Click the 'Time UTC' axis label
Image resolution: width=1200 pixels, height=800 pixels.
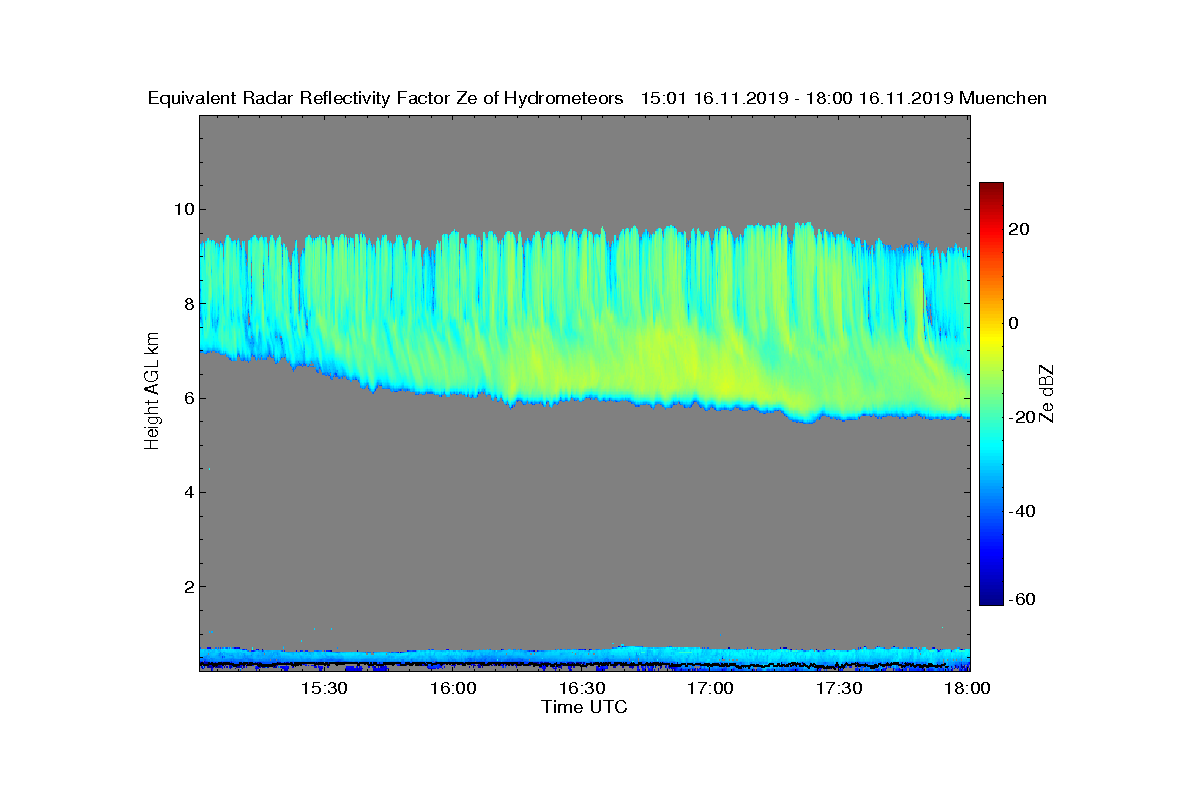point(585,707)
